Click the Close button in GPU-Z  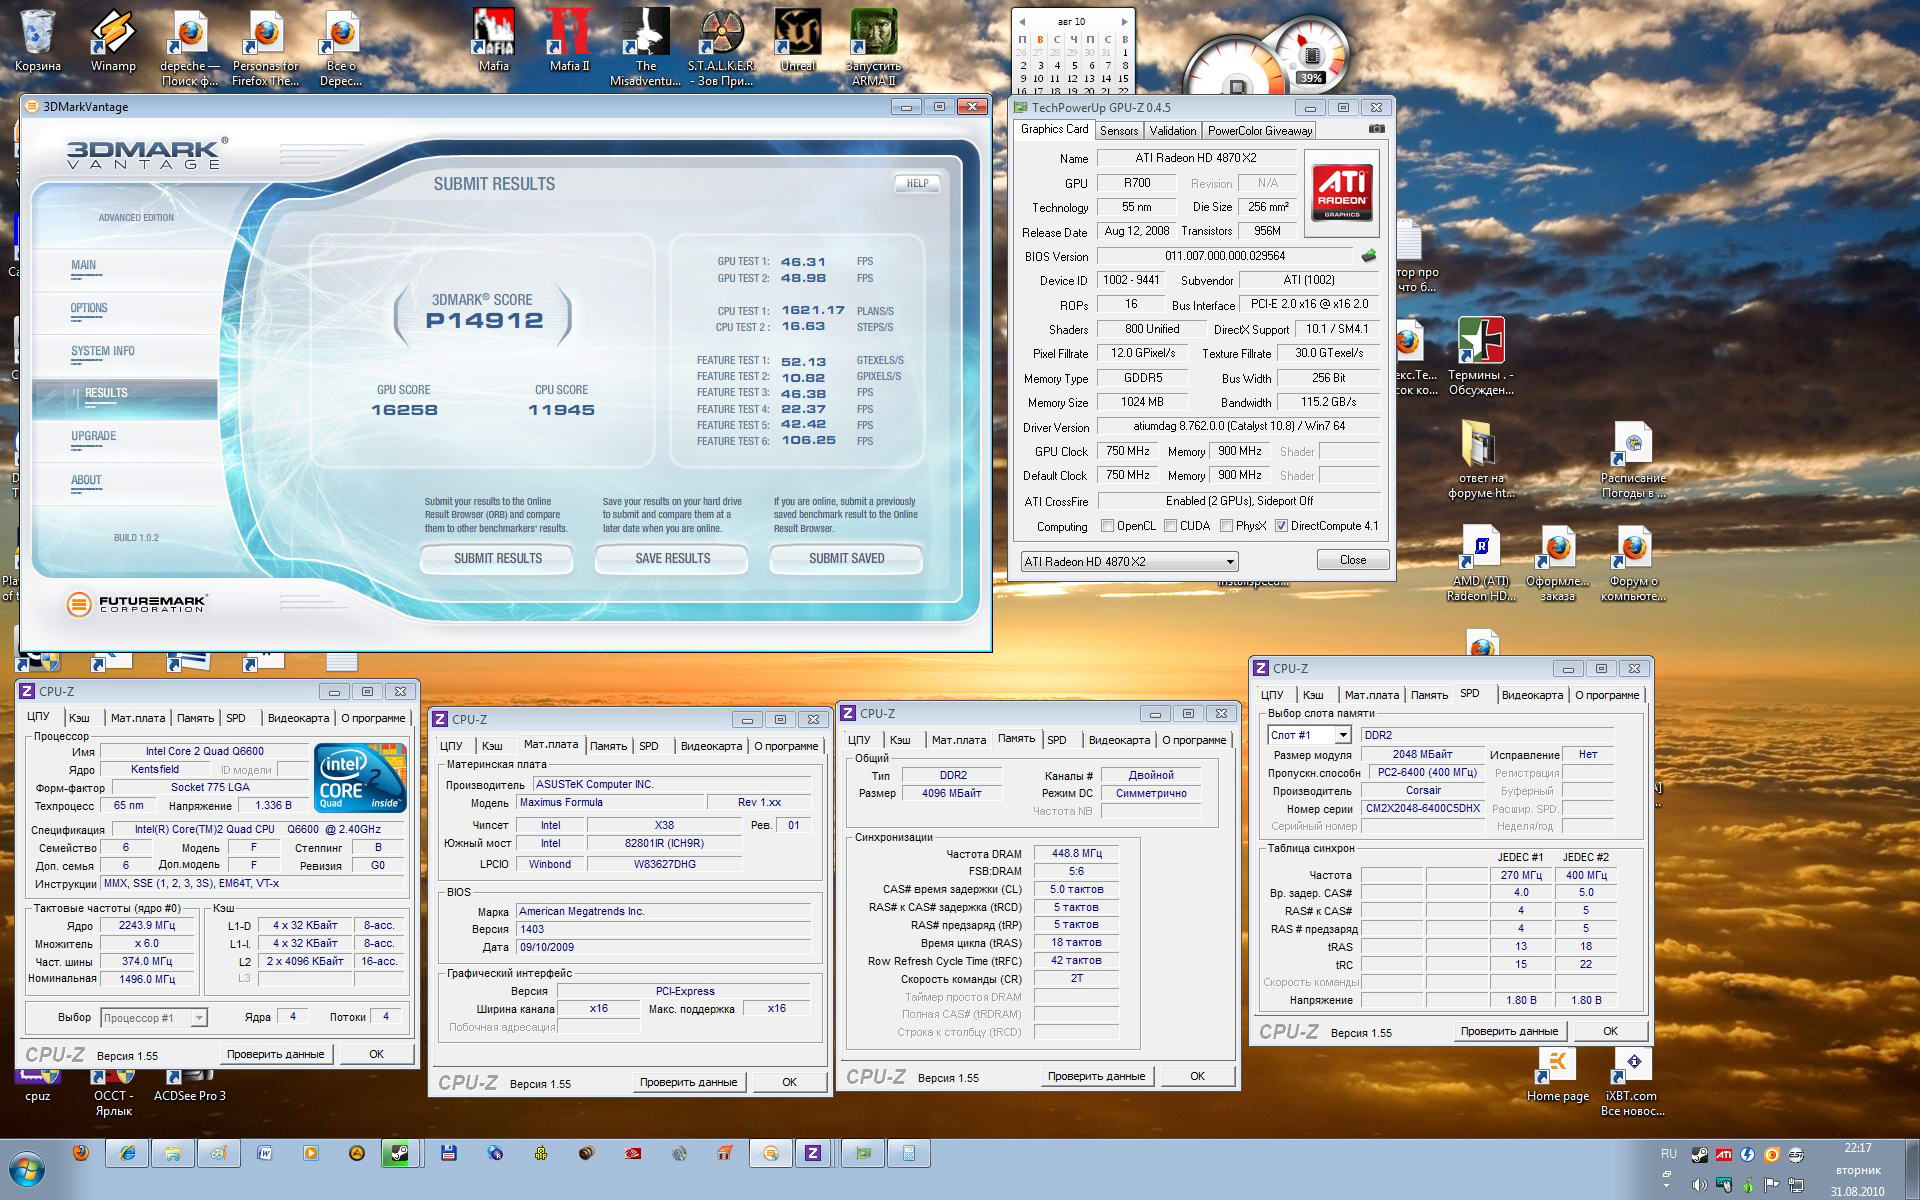point(1352,560)
